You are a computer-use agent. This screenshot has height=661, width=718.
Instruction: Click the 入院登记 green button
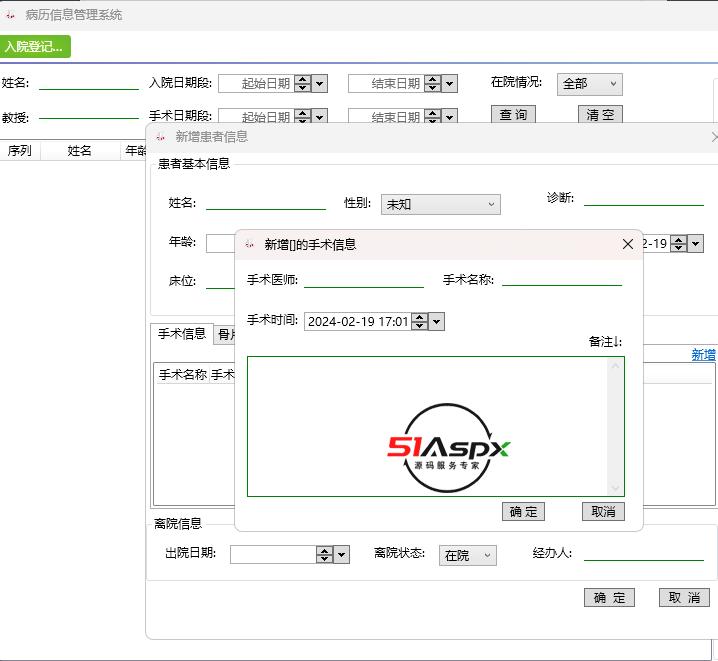[35, 46]
